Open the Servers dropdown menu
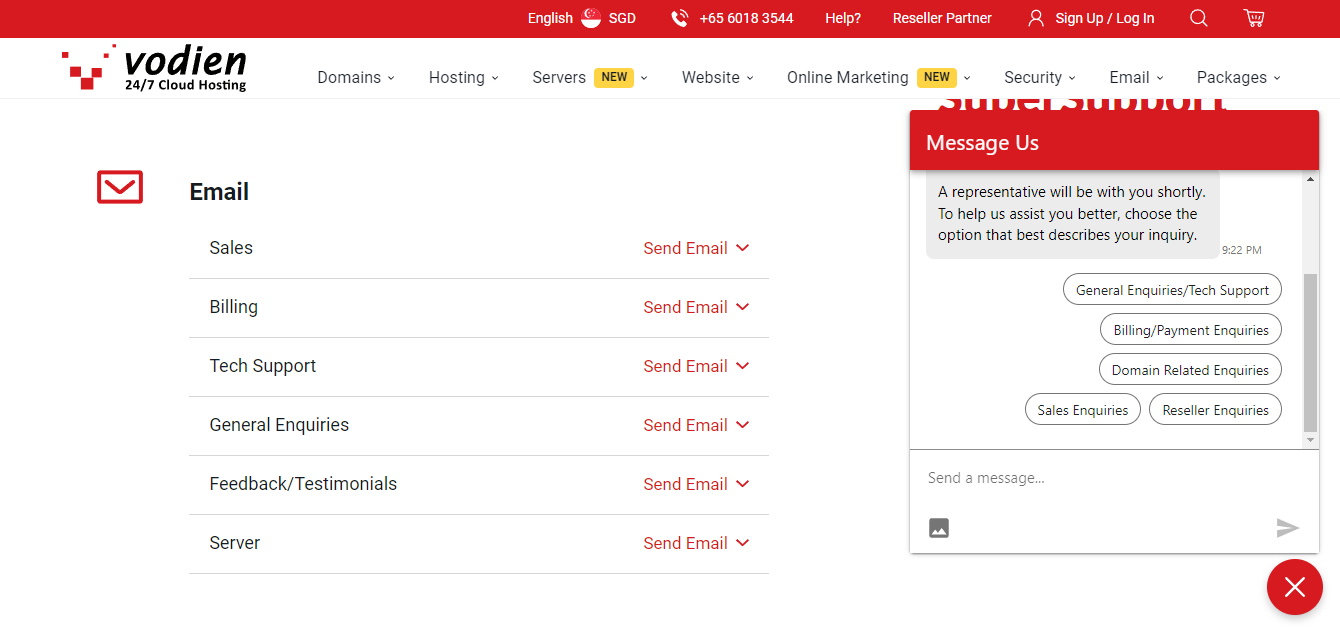 (590, 77)
